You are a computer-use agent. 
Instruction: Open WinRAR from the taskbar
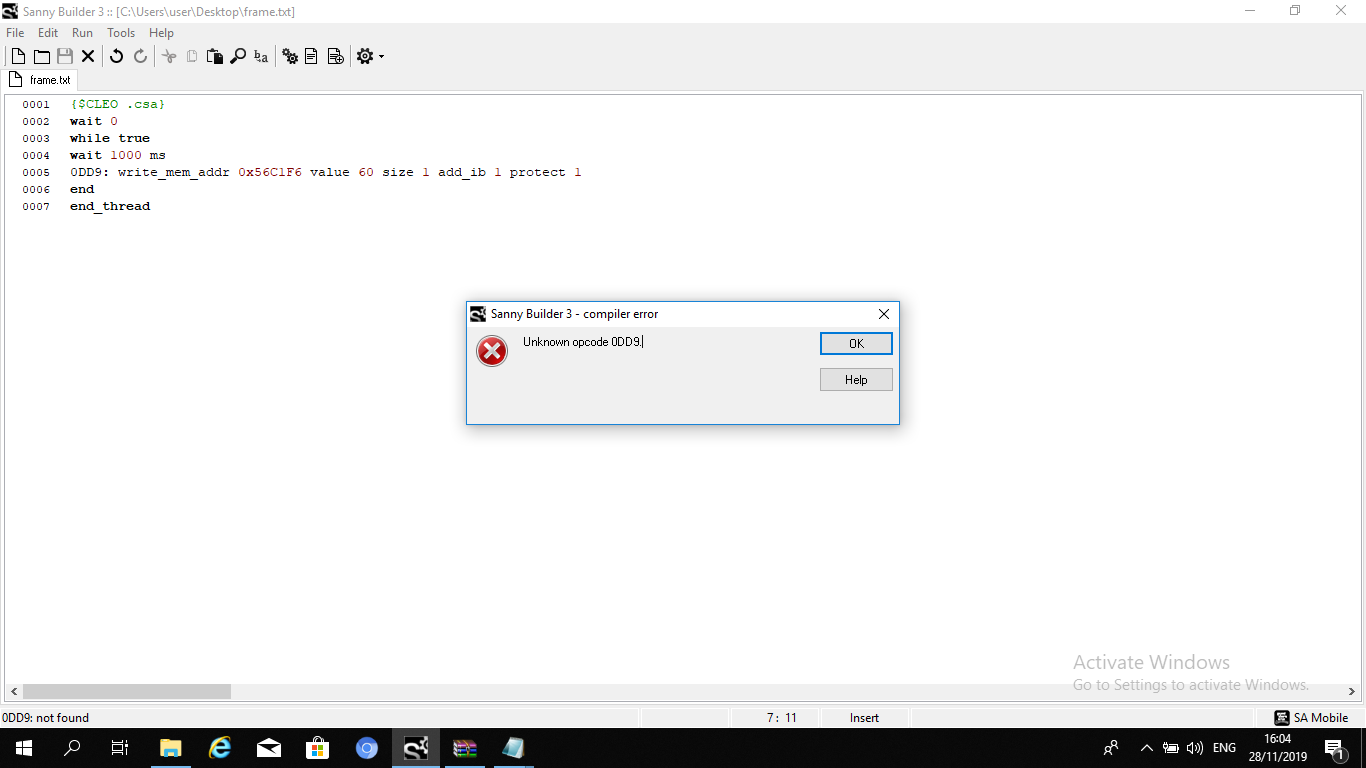[x=465, y=748]
